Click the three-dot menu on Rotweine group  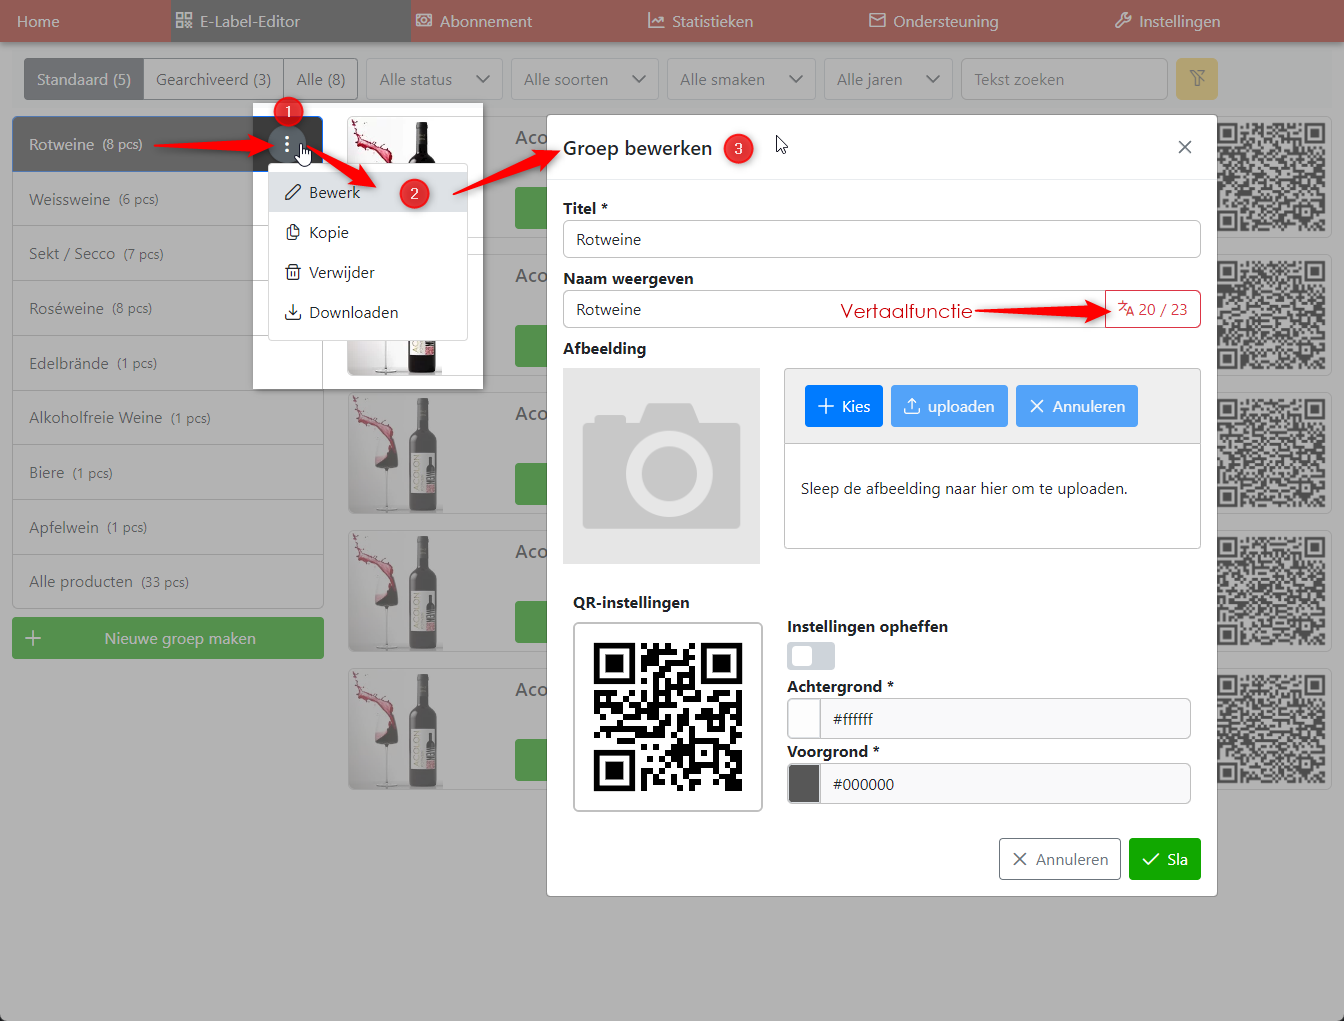287,145
